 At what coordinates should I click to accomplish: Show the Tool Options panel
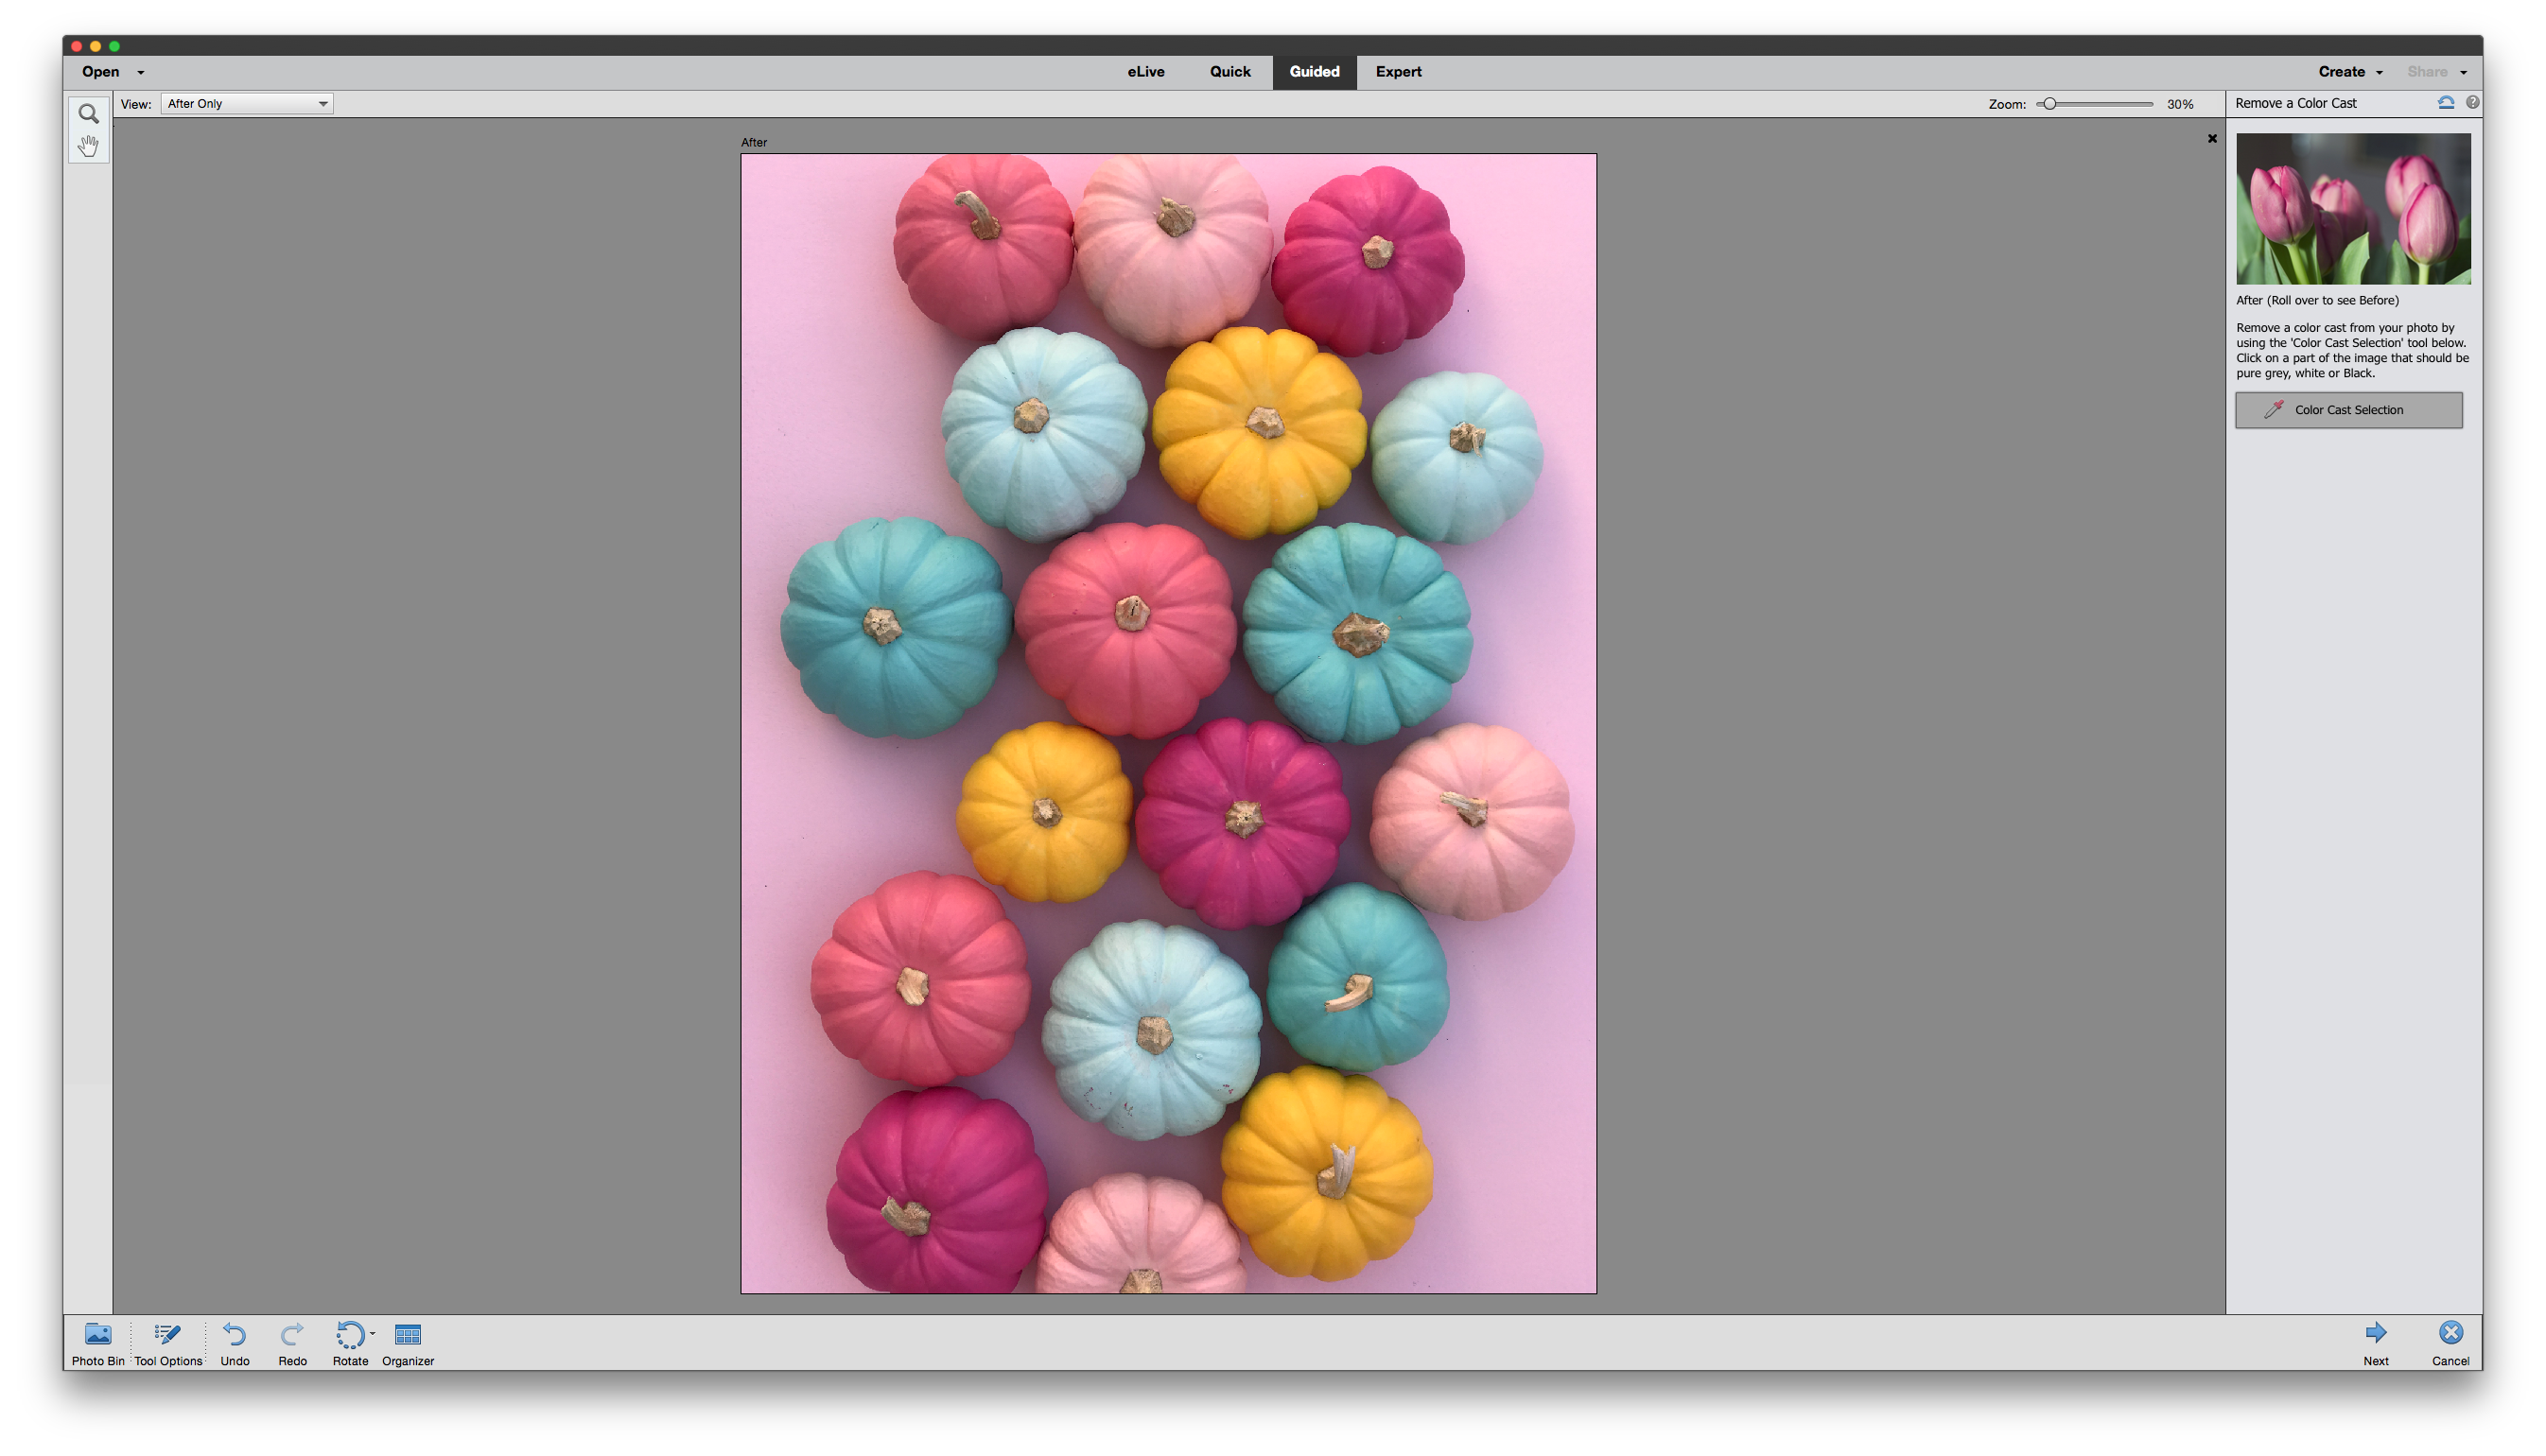[x=168, y=1344]
